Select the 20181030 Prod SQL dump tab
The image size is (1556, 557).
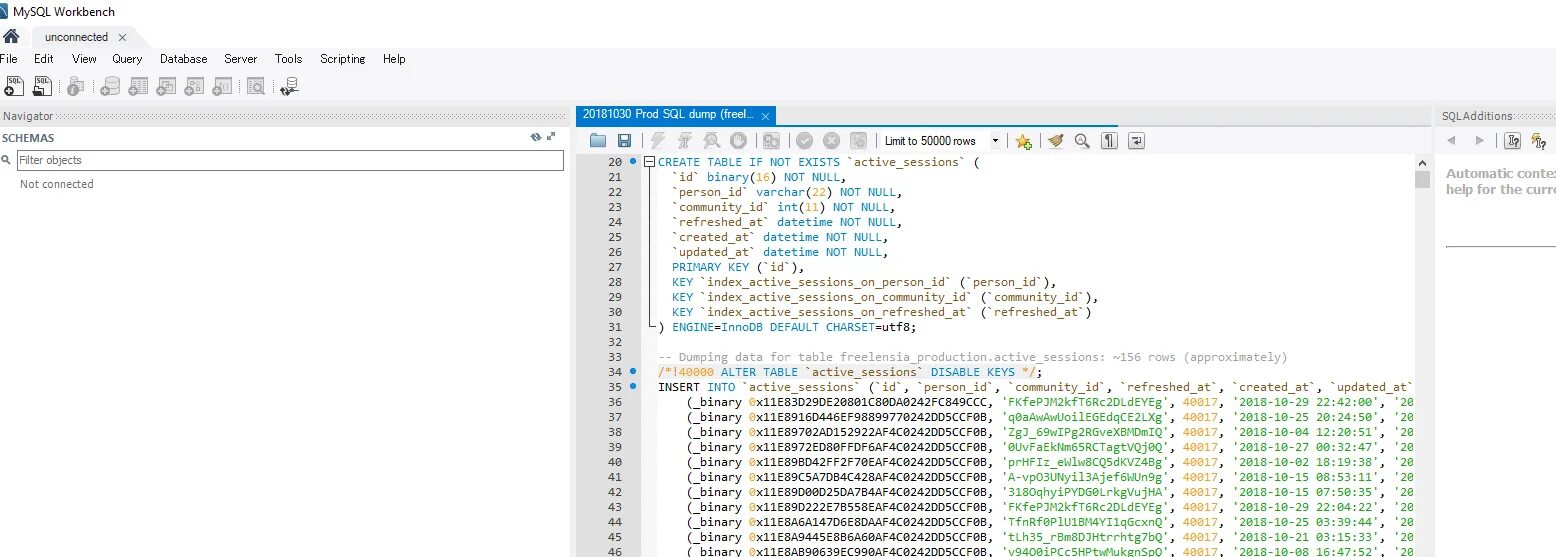[668, 115]
